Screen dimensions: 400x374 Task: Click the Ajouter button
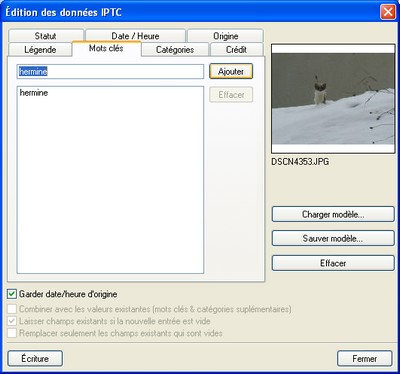(231, 71)
